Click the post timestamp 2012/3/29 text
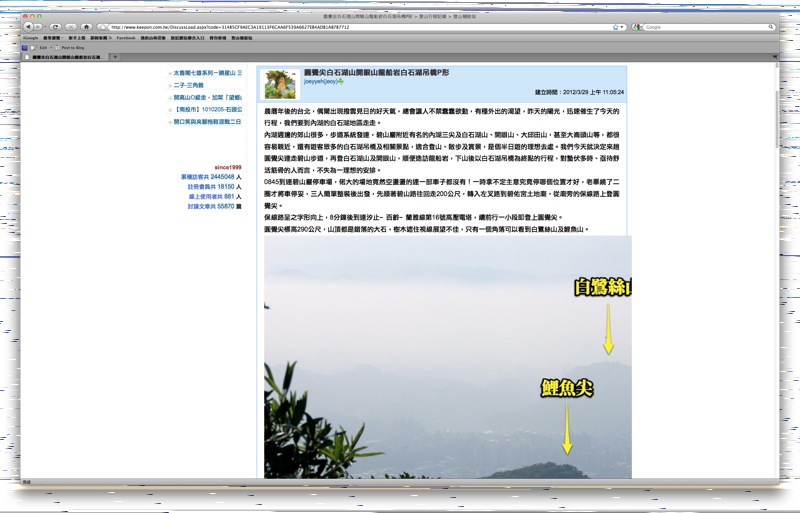Viewport: 800px width, 513px height. (x=580, y=92)
